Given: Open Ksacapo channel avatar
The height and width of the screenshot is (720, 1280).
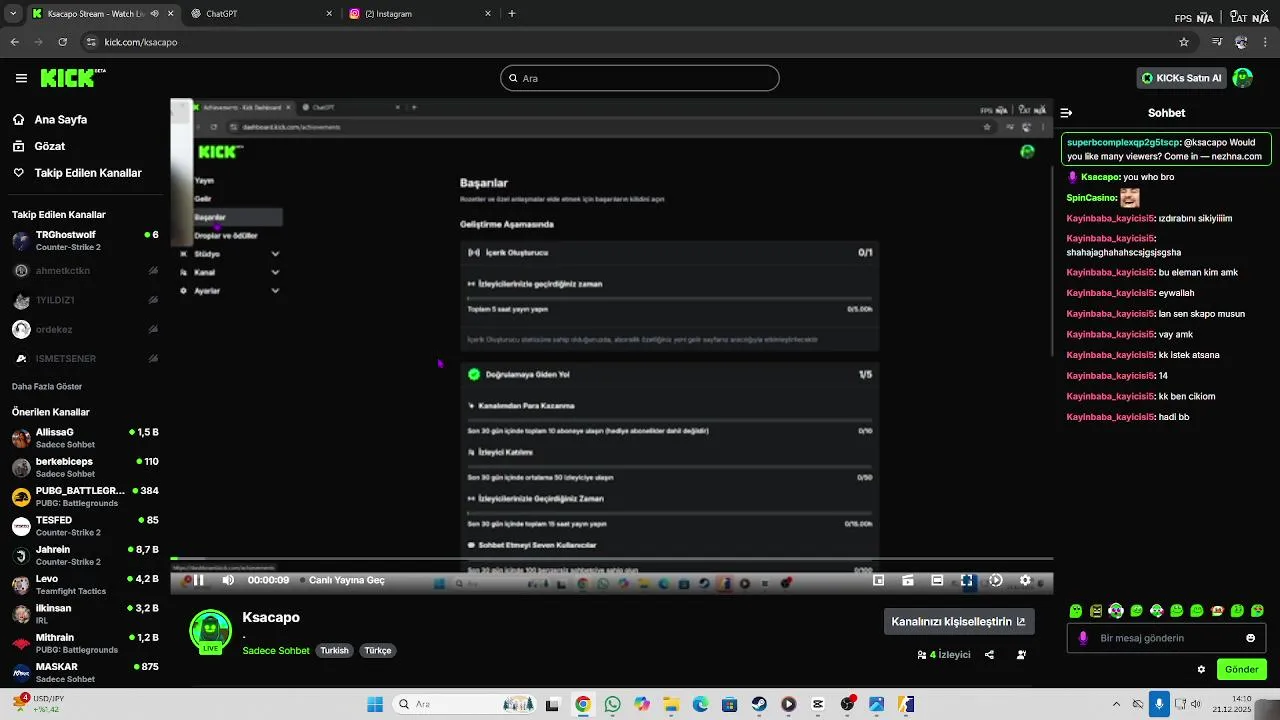Looking at the screenshot, I should 211,631.
